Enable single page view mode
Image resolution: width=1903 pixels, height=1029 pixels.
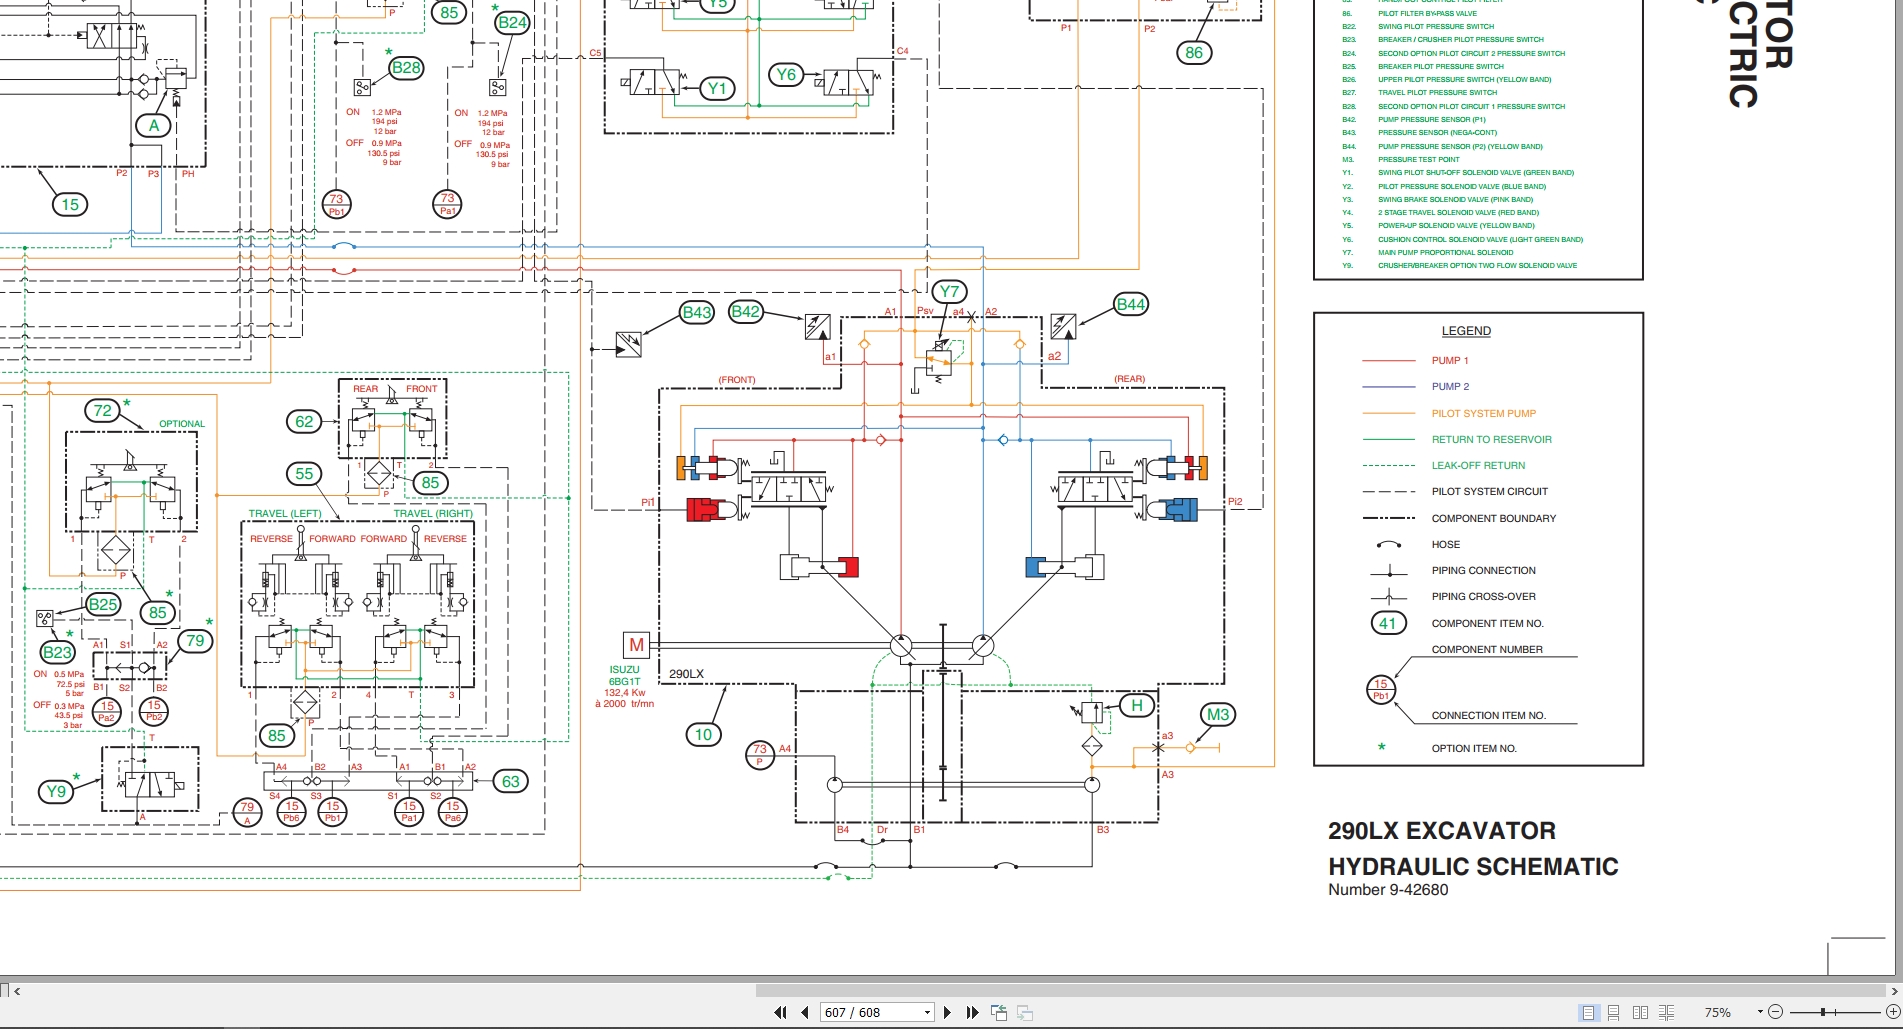click(1588, 1012)
